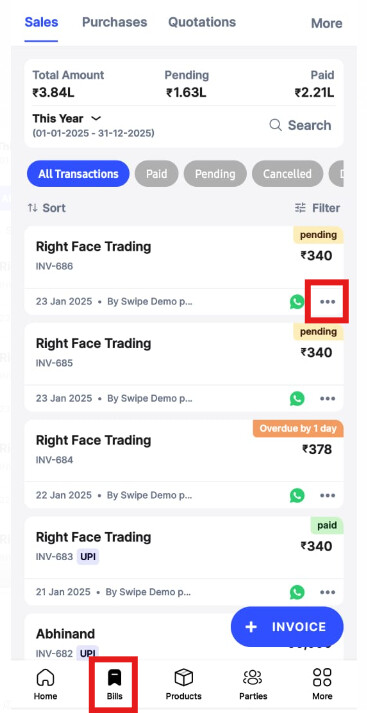Open Products from the bottom bar
This screenshot has height=713, width=367.
coord(183,683)
